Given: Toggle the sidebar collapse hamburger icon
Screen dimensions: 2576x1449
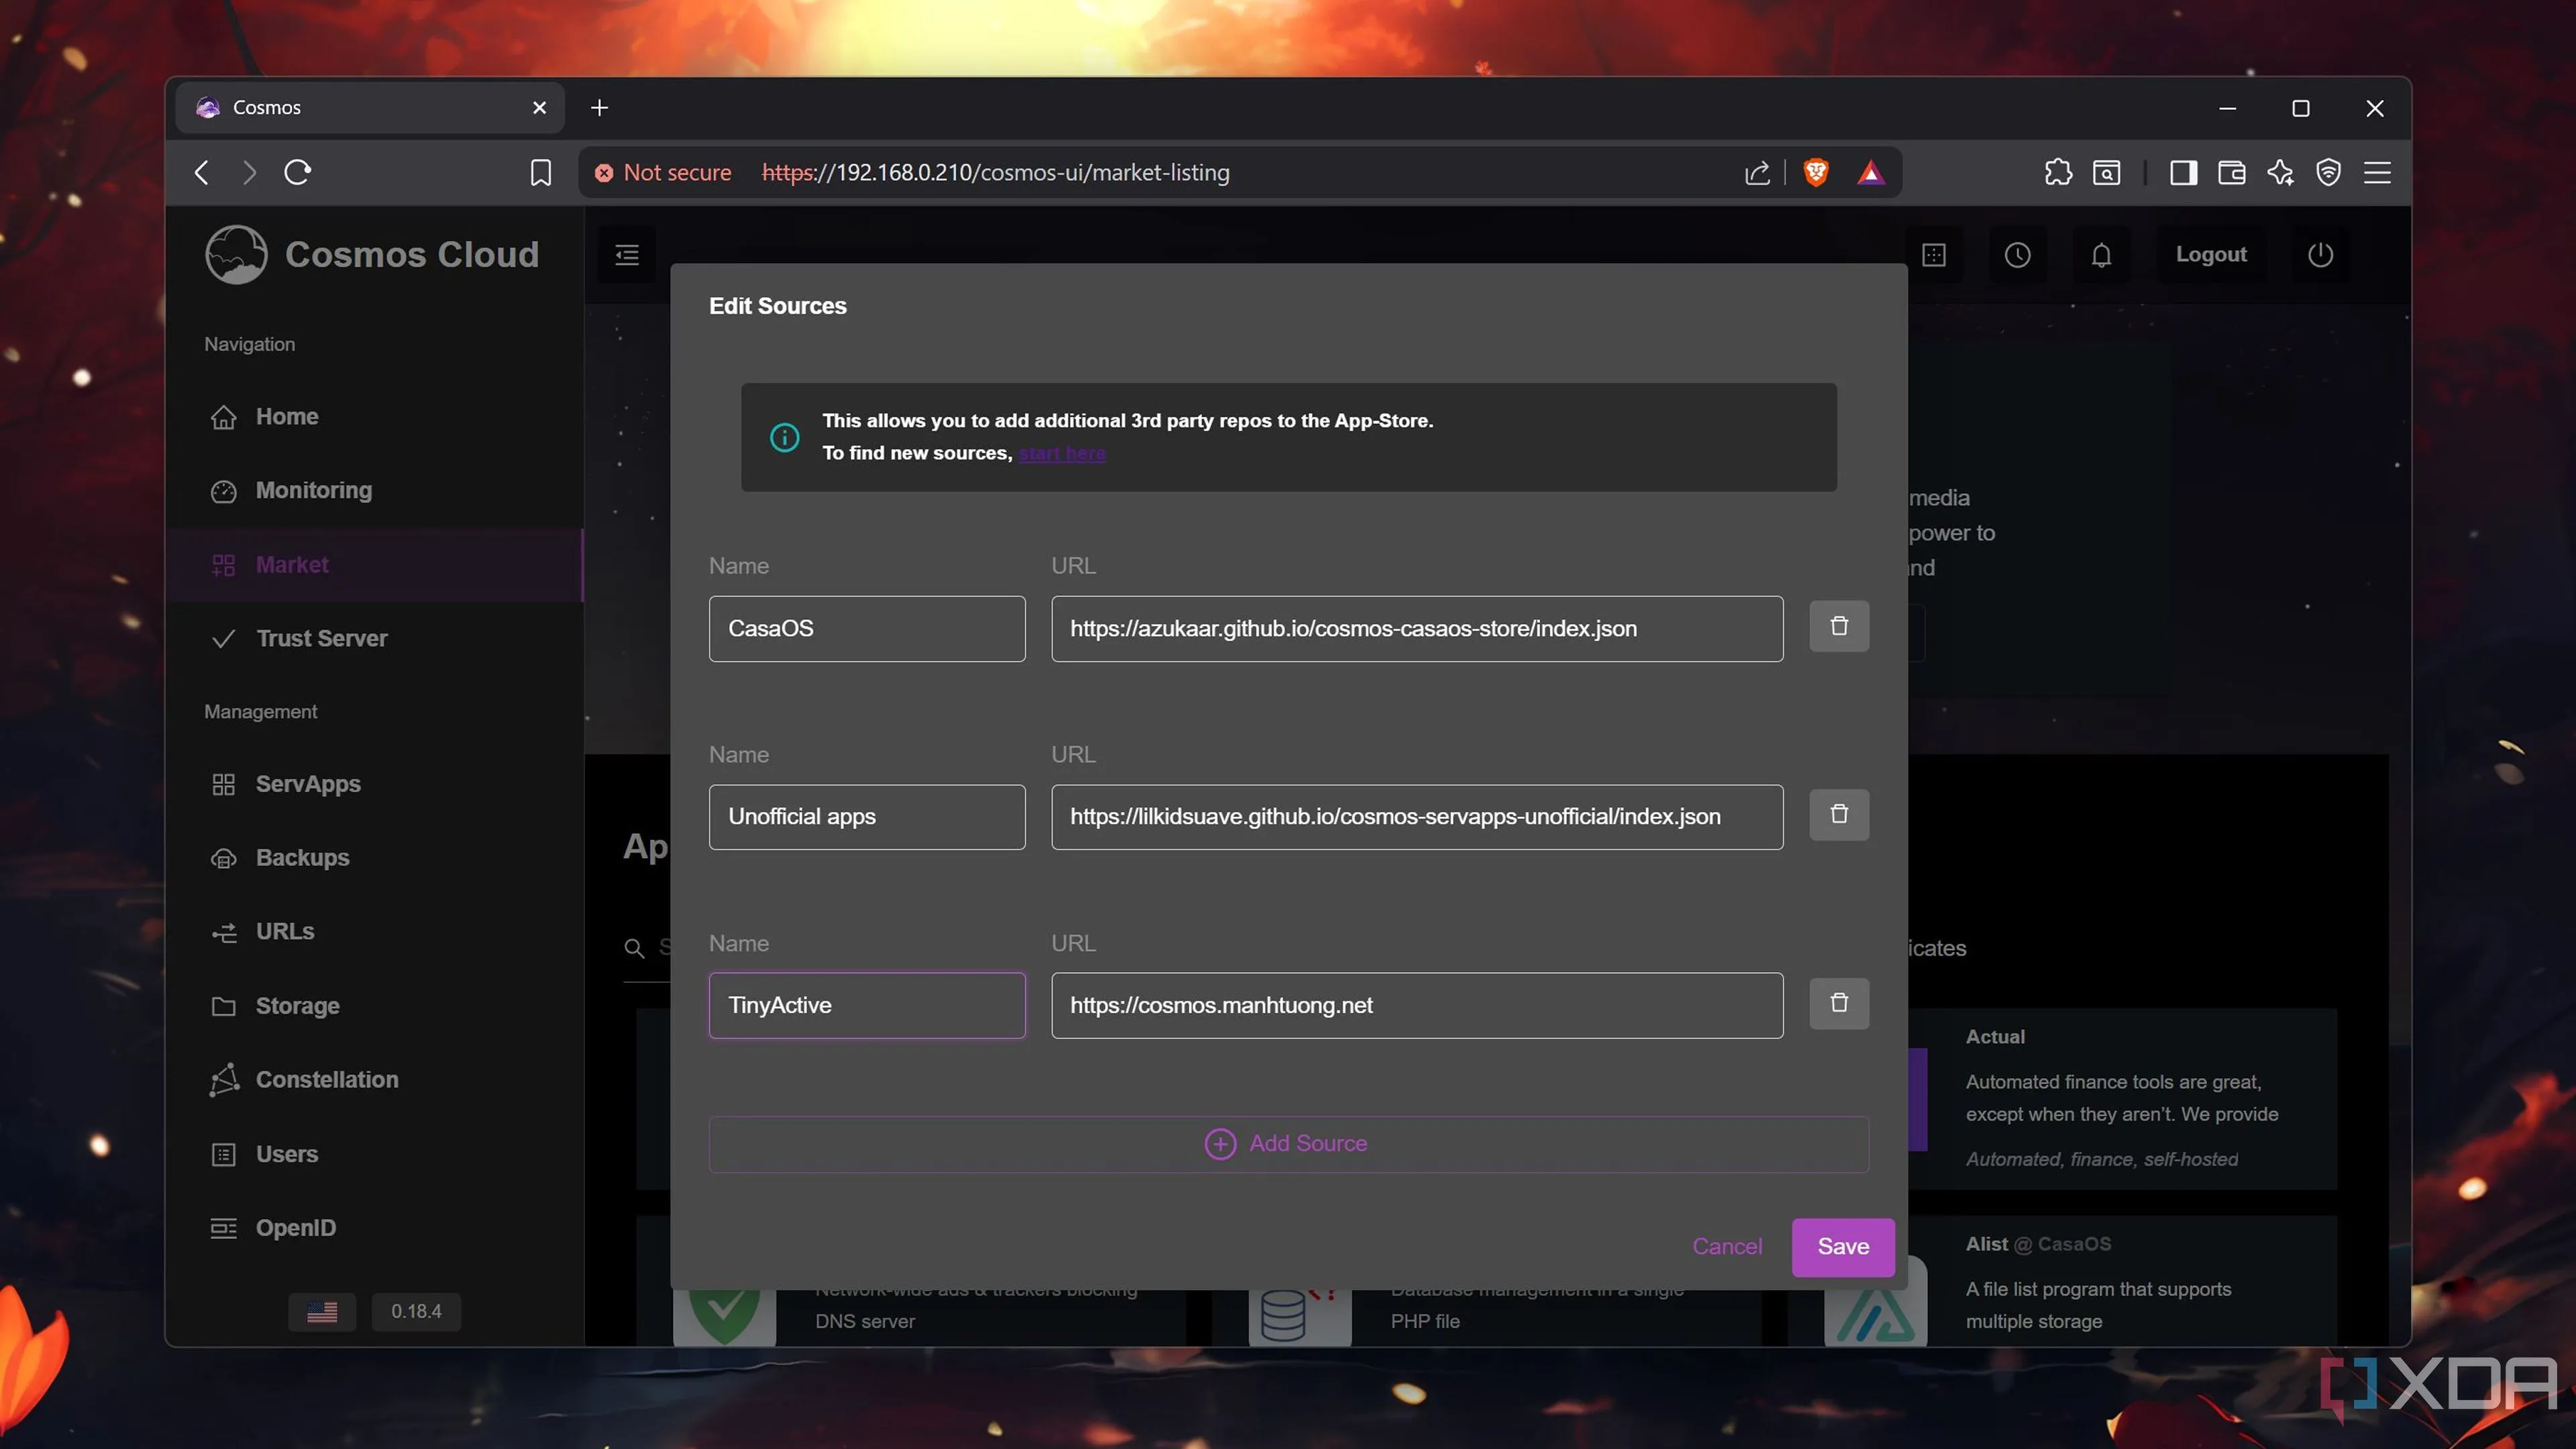Looking at the screenshot, I should point(627,255).
